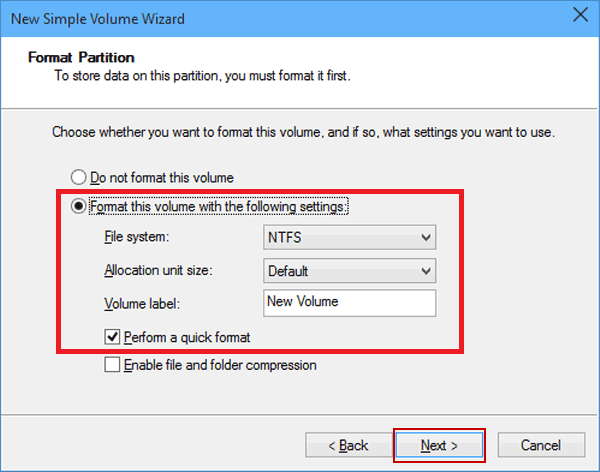Viewport: 600px width, 472px height.
Task: Click into the Volume label text field
Action: pos(349,302)
